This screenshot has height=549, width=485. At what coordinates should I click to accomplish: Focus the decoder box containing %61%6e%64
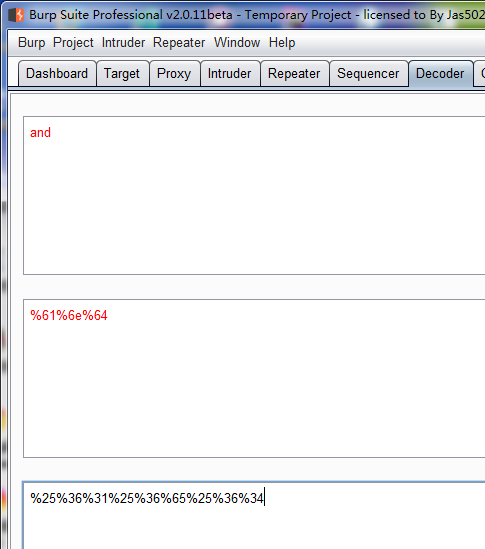254,378
